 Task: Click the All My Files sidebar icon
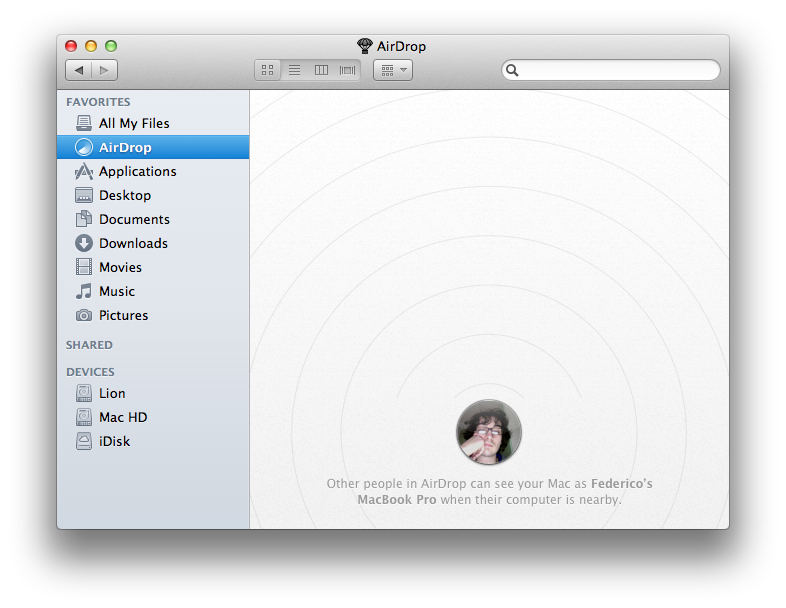pyautogui.click(x=84, y=123)
